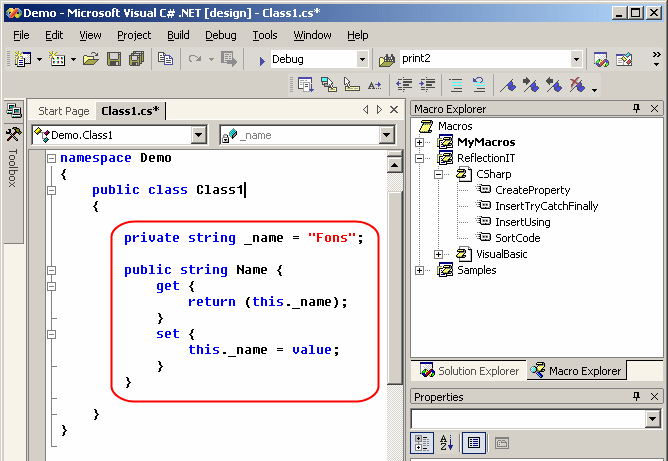Open the Add New Item dropdown arrow
The image size is (668, 461).
pyautogui.click(x=73, y=59)
